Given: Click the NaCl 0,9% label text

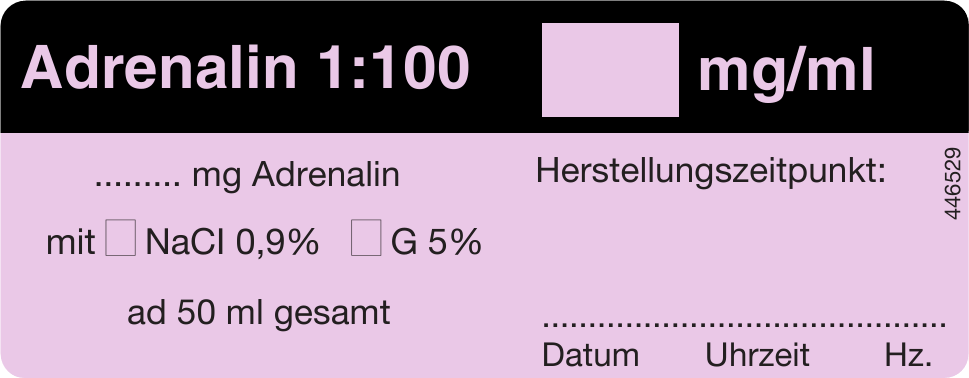Looking at the screenshot, I should pyautogui.click(x=232, y=242).
